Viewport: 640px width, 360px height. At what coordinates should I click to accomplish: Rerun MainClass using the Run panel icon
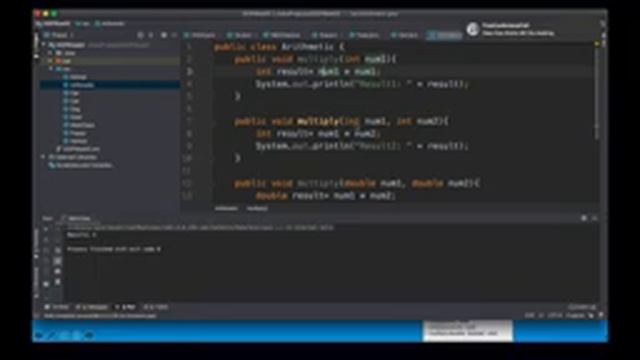[x=46, y=229]
